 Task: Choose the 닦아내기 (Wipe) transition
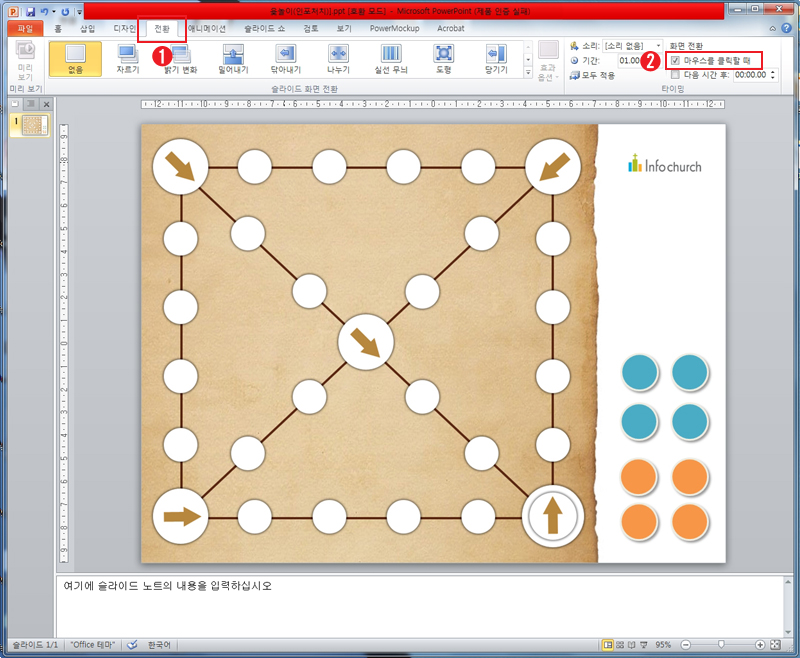[285, 59]
